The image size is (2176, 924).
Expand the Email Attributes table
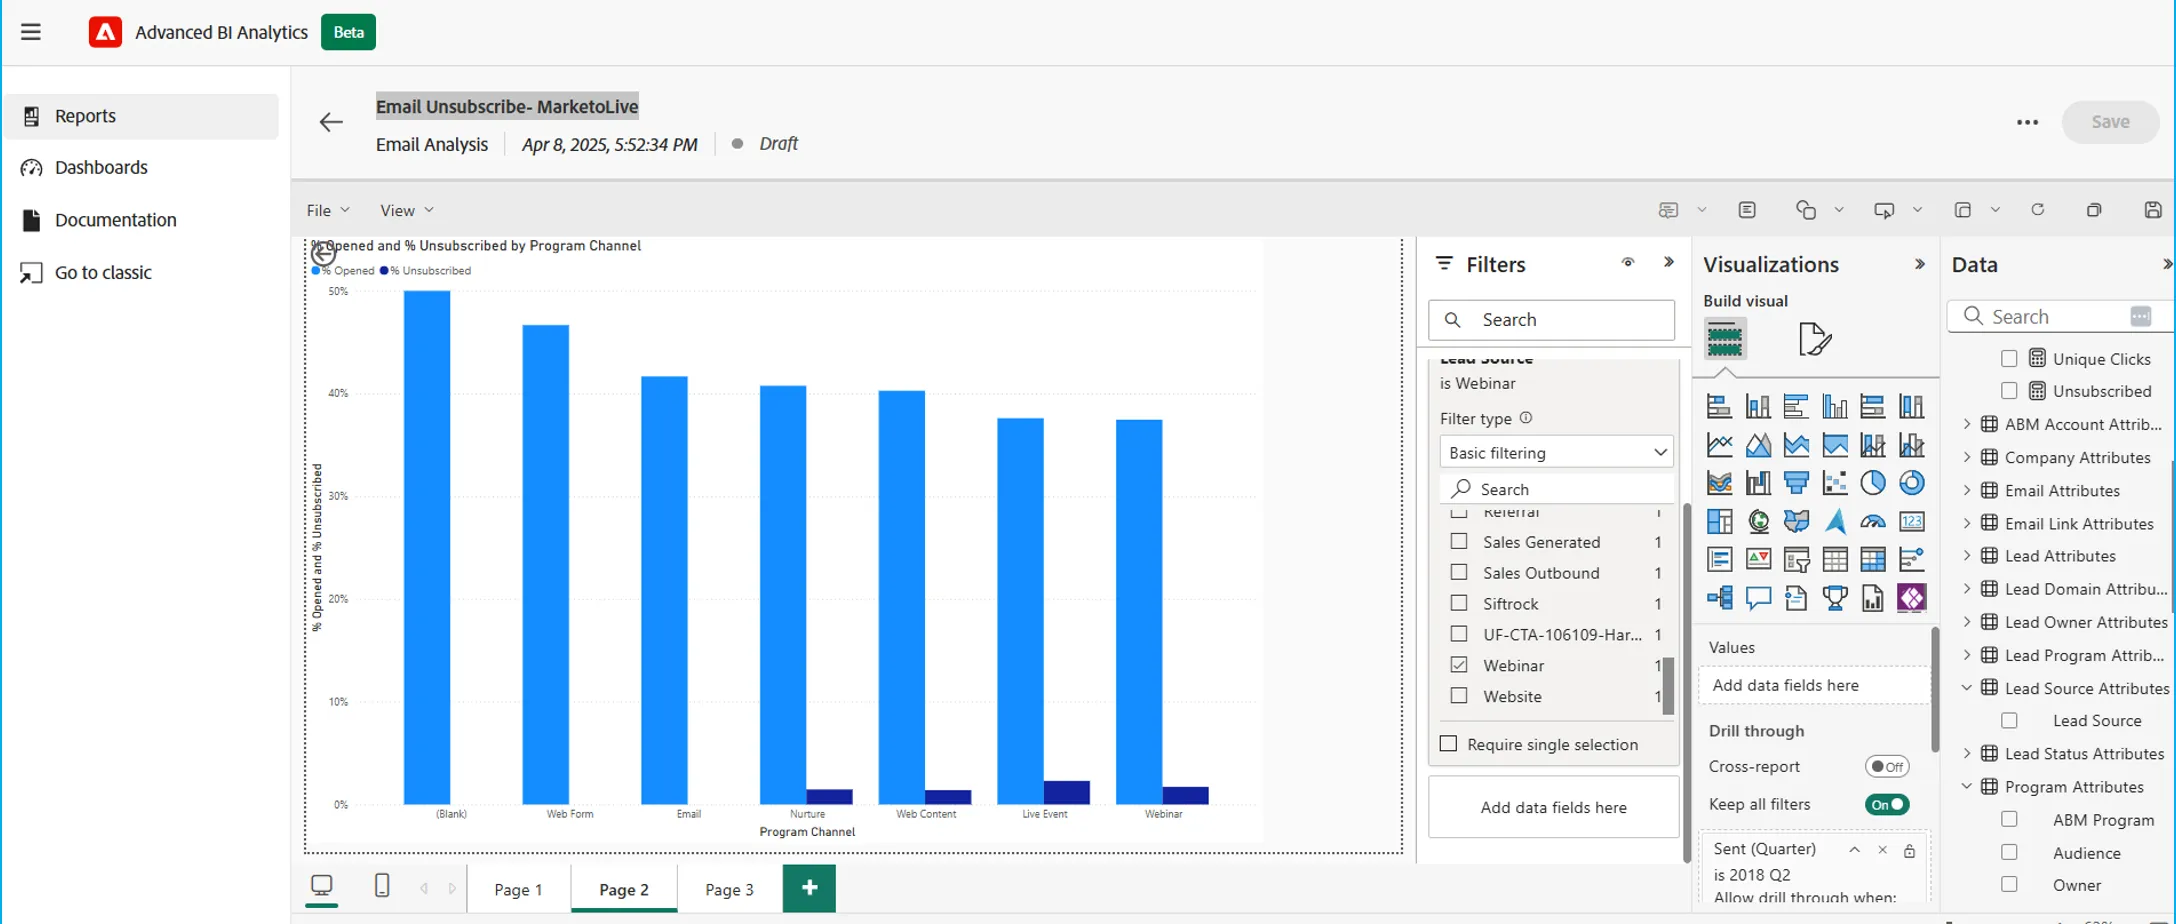click(1967, 490)
